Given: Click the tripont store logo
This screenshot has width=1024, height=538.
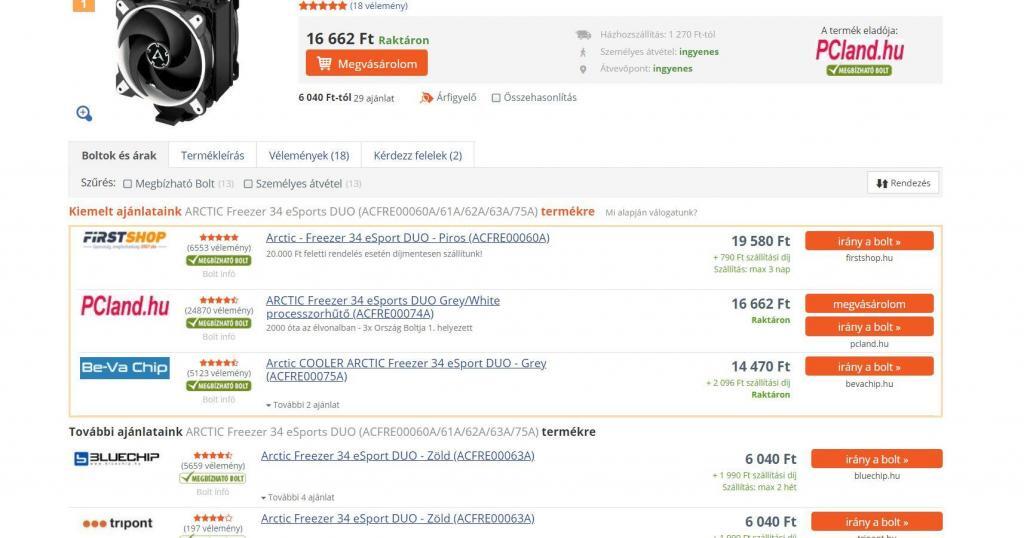Looking at the screenshot, I should [117, 523].
